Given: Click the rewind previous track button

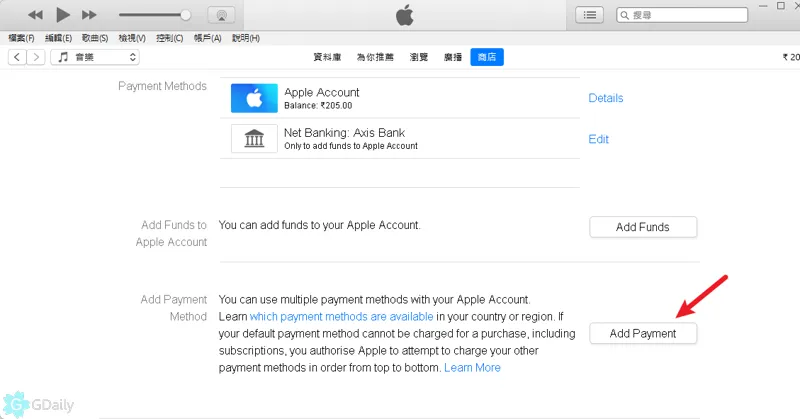Looking at the screenshot, I should pyautogui.click(x=35, y=15).
